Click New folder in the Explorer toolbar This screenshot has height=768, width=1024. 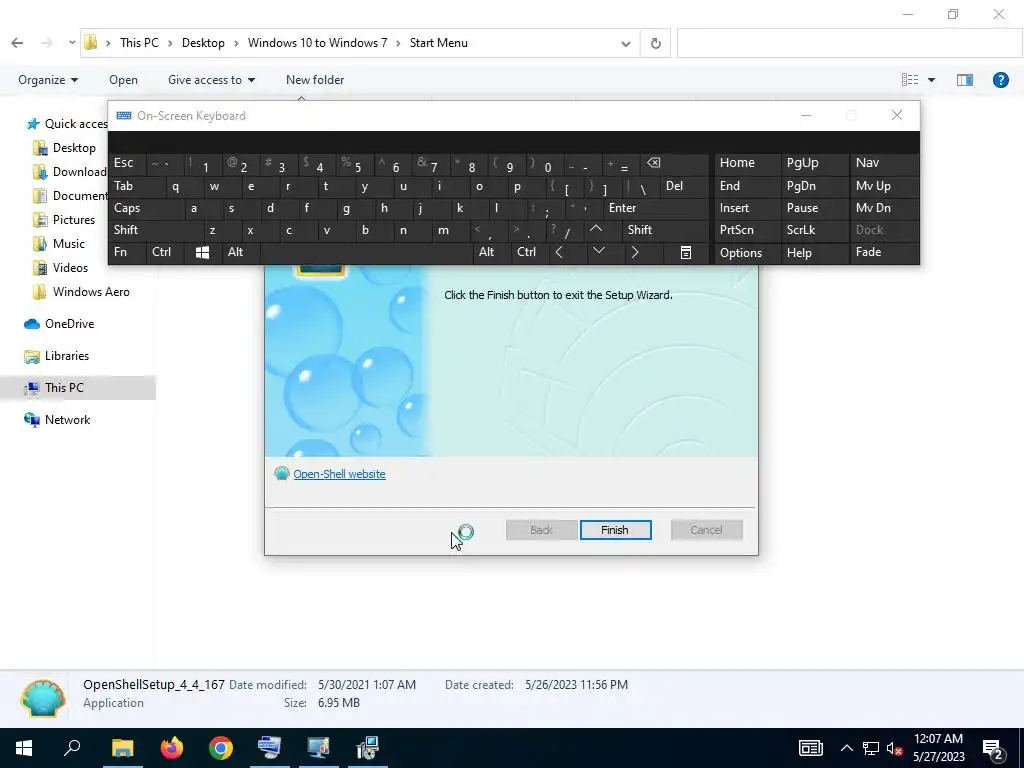(315, 80)
